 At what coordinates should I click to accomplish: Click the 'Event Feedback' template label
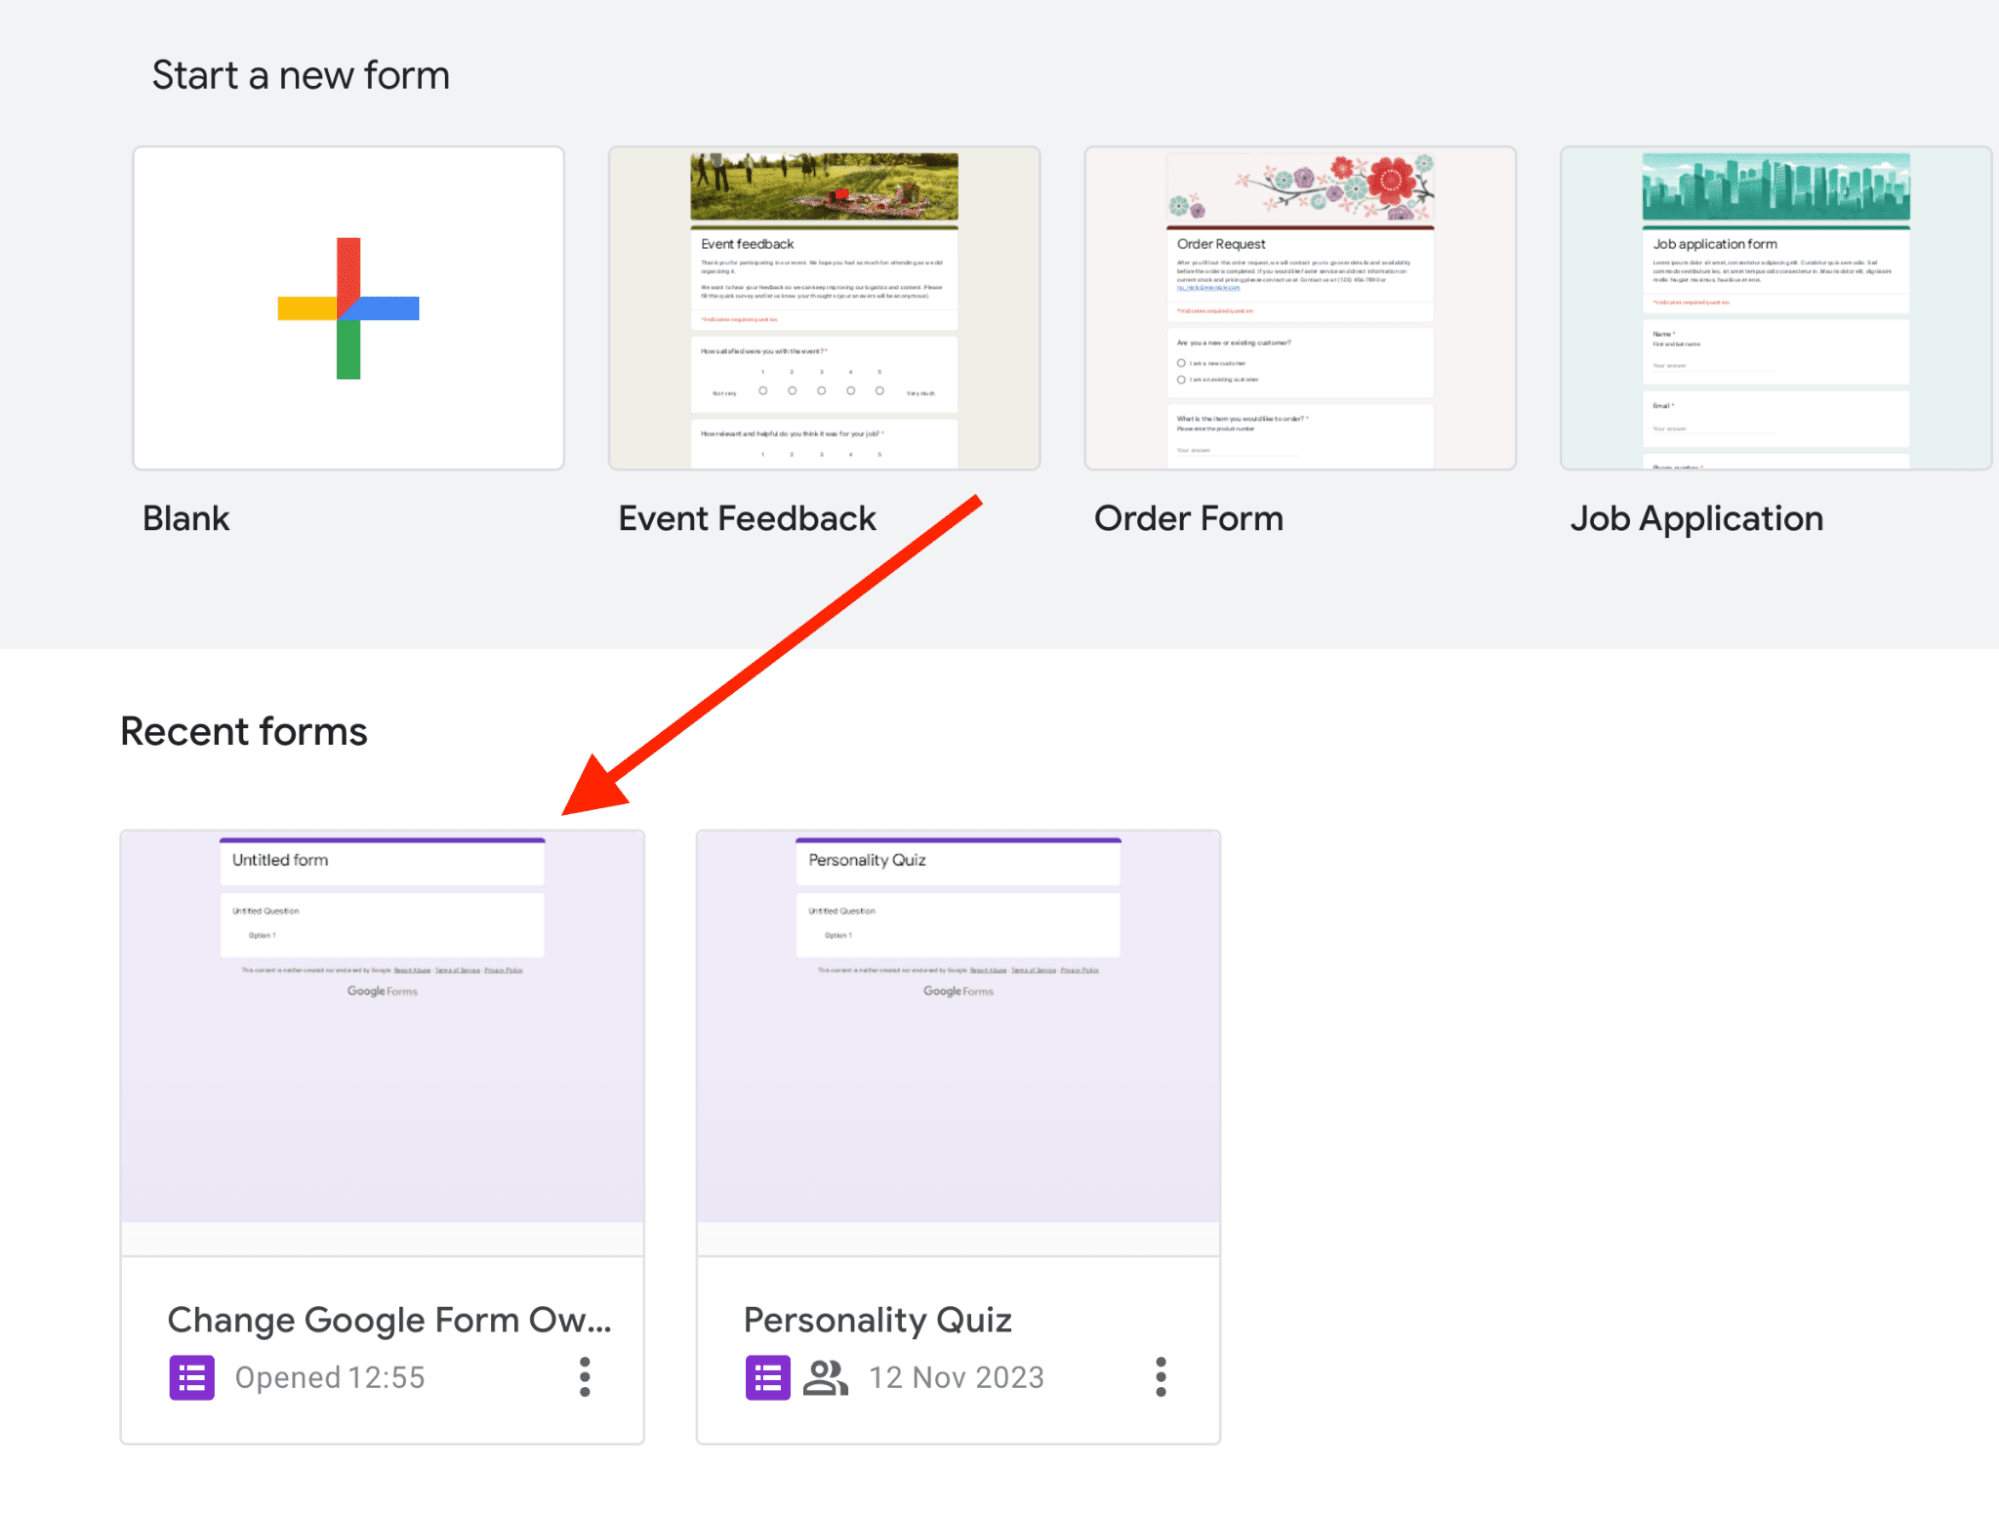click(x=747, y=518)
